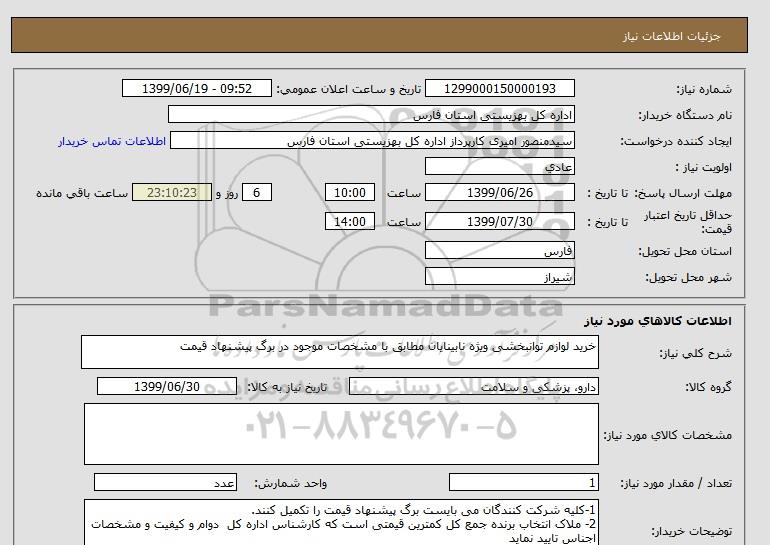Click the response deadline time 10:00
Viewport: 770px width, 545px height.
point(350,192)
